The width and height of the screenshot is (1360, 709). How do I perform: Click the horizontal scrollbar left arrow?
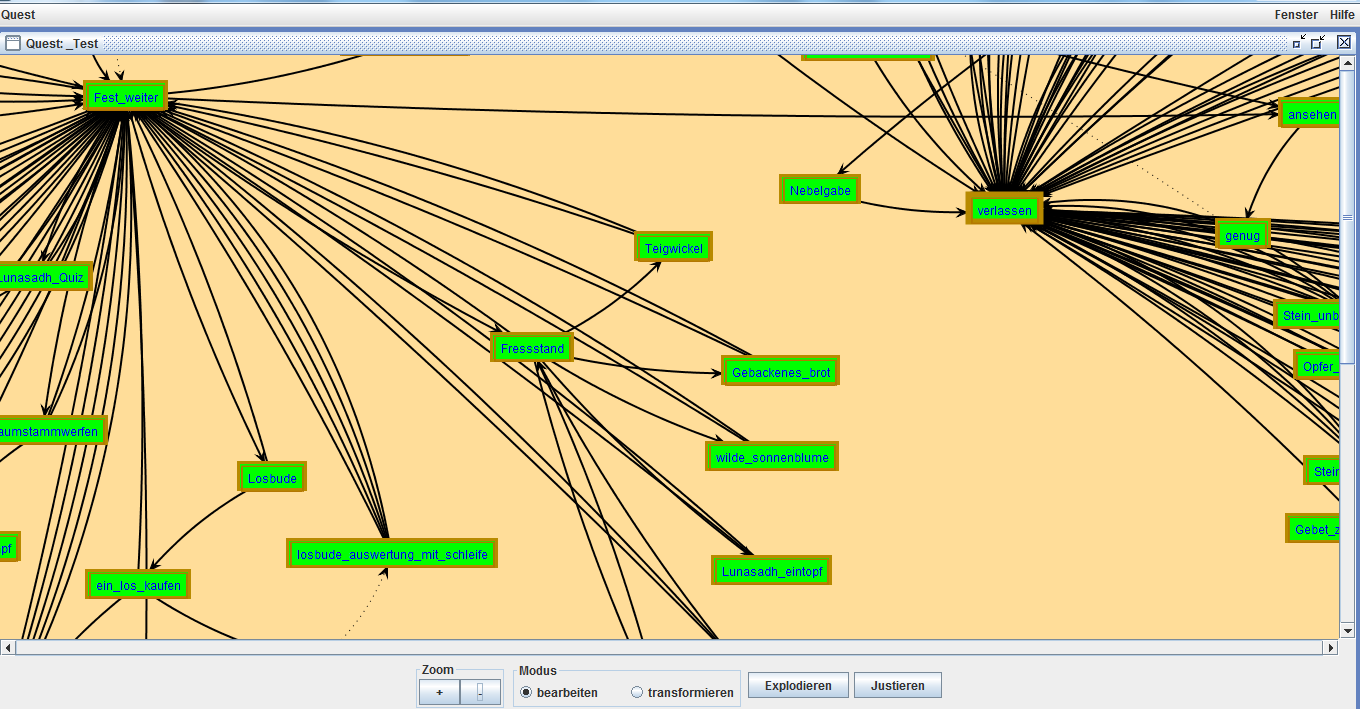pos(8,648)
